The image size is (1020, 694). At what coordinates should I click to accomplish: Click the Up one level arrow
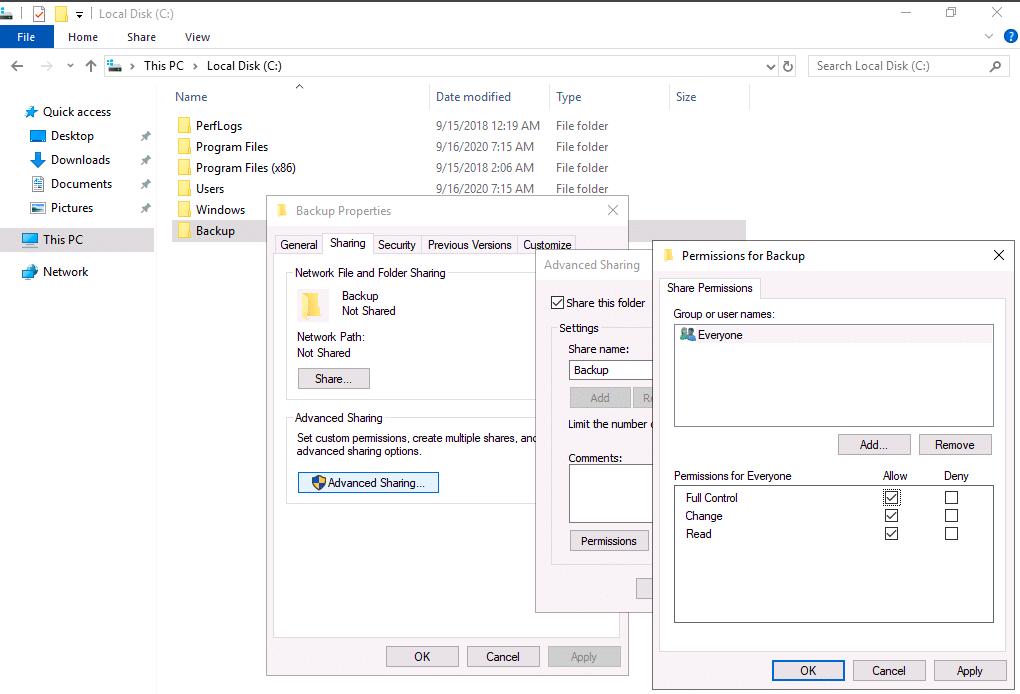(91, 66)
